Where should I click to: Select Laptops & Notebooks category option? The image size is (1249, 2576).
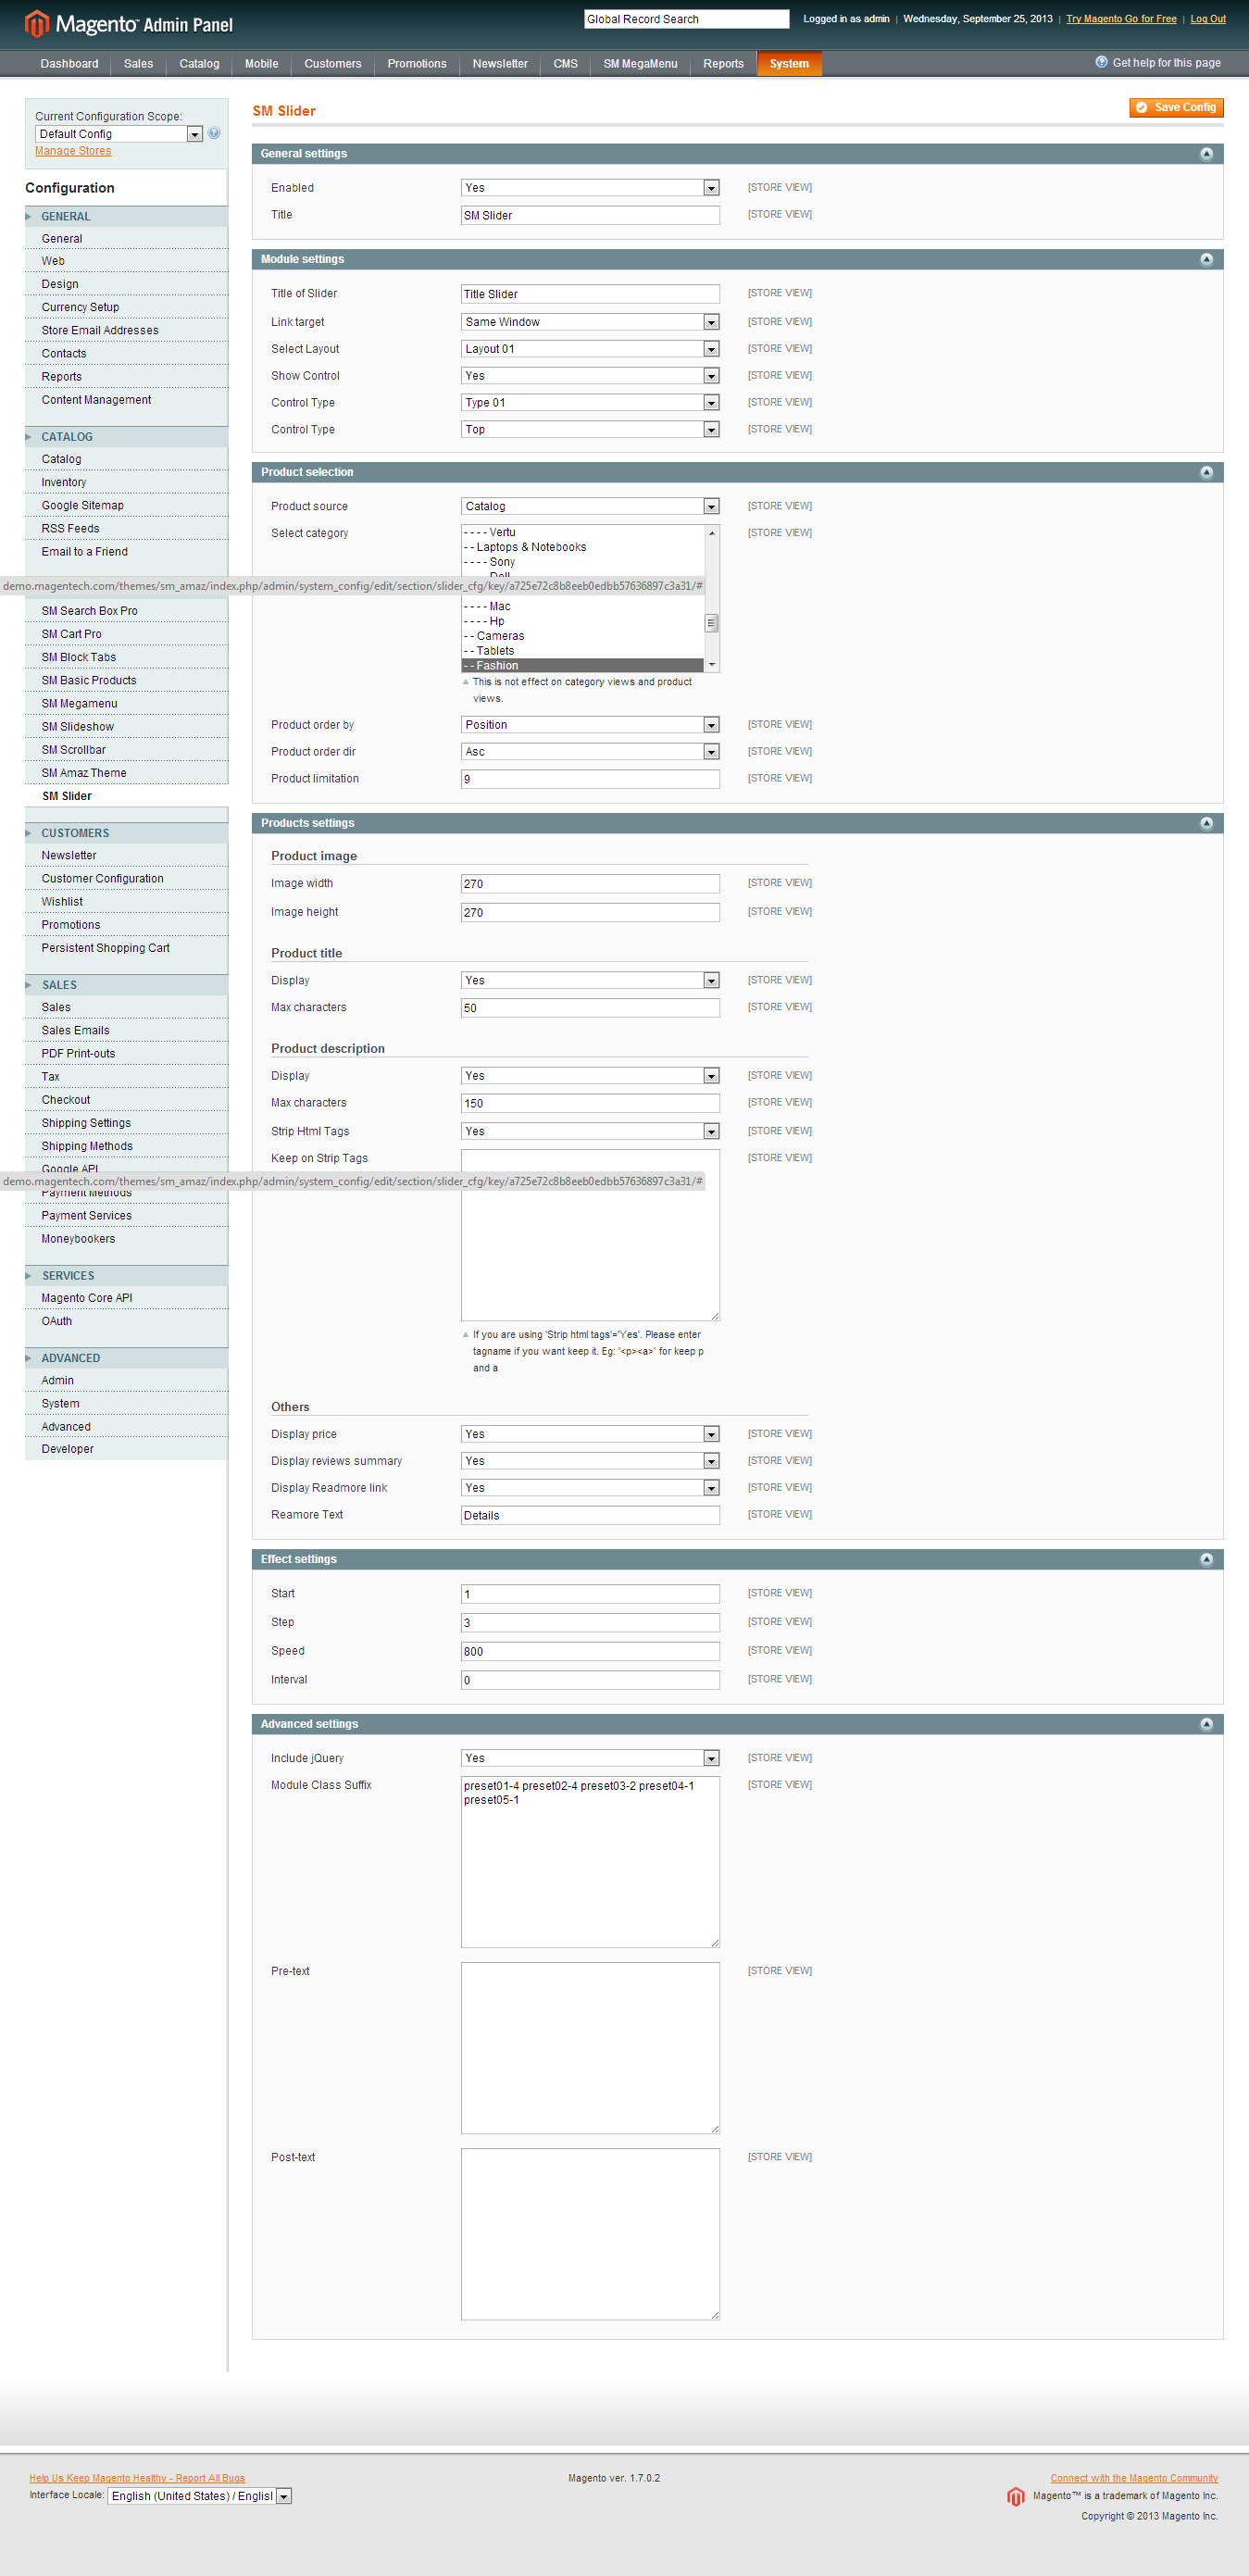(583, 547)
